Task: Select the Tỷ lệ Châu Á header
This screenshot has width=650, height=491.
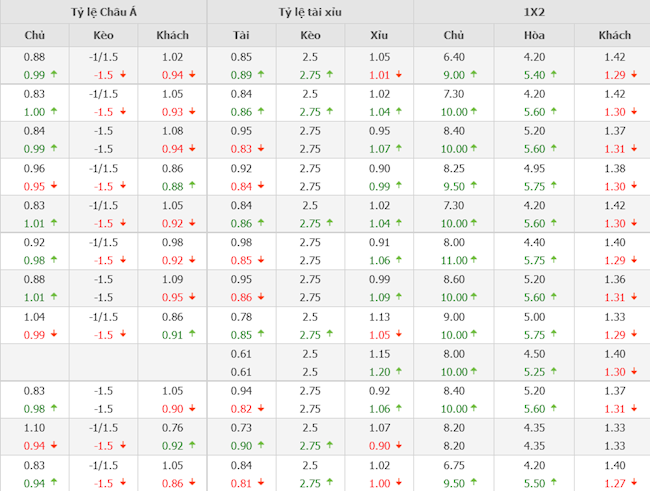Action: [x=103, y=12]
